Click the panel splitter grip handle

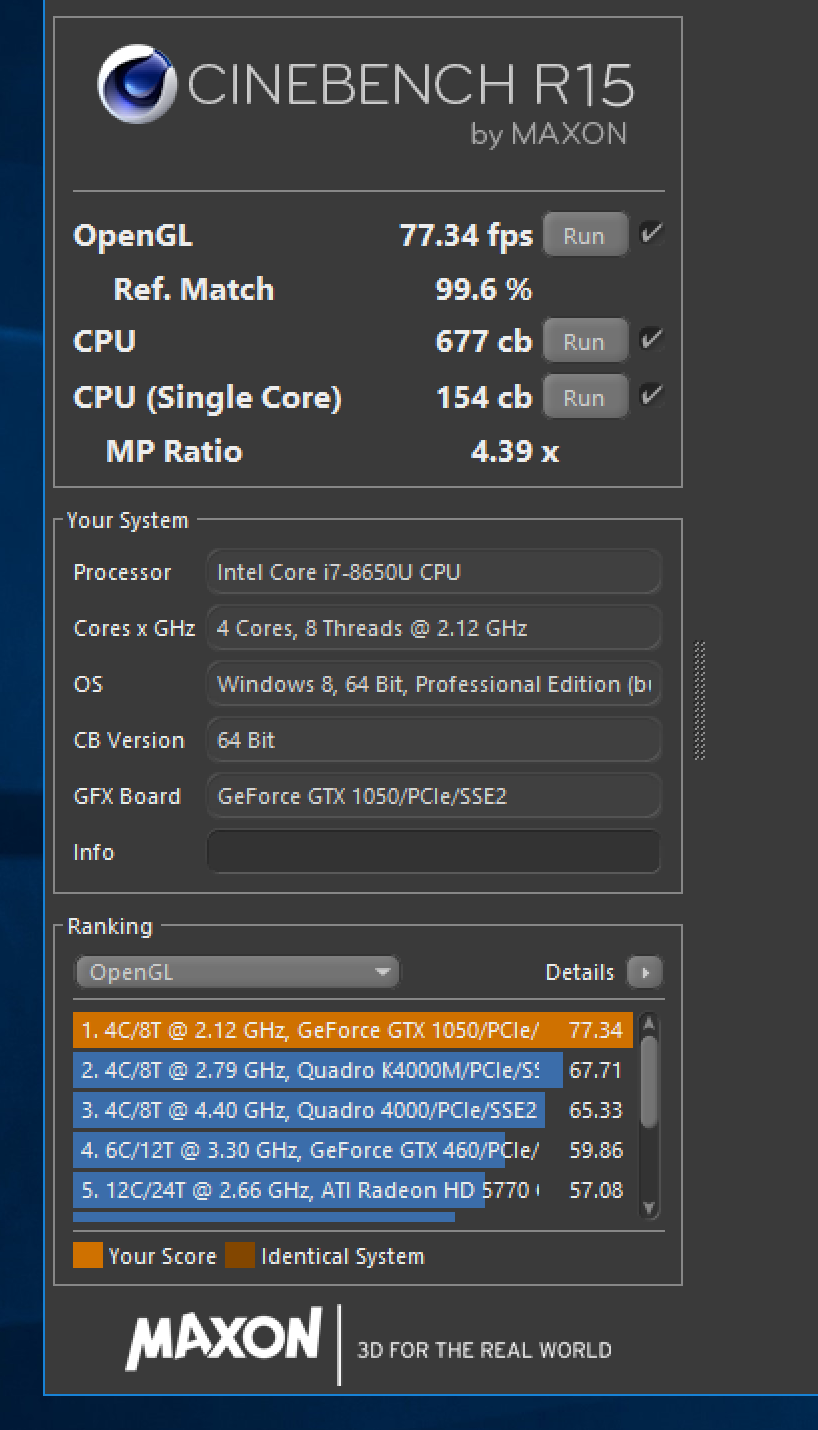700,700
